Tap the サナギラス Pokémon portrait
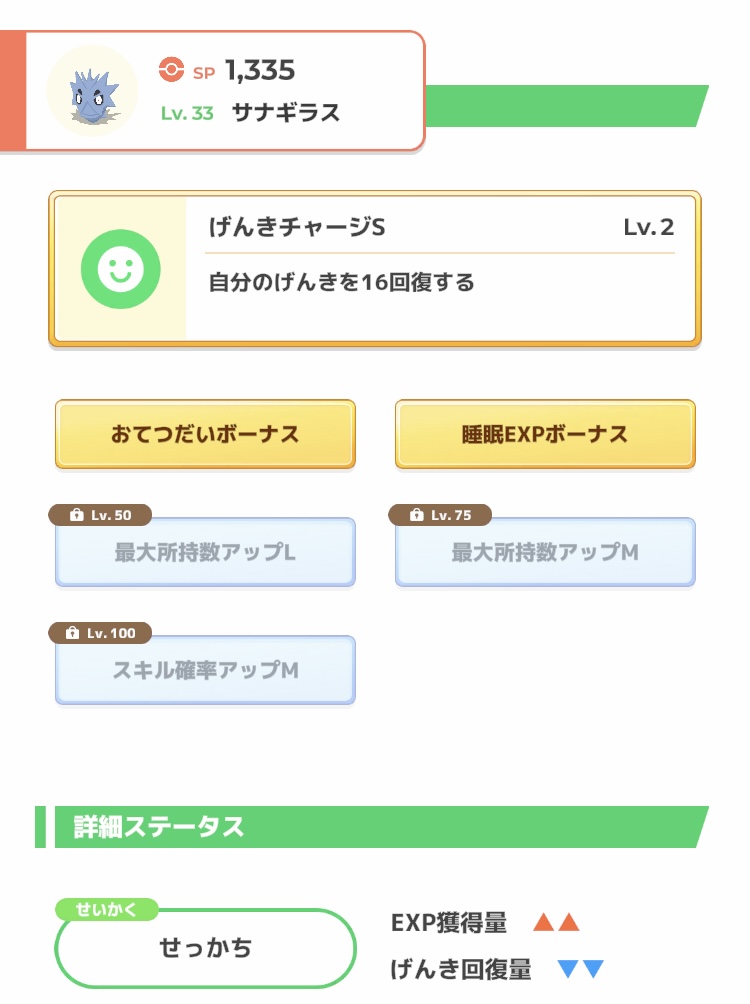 (x=92, y=91)
